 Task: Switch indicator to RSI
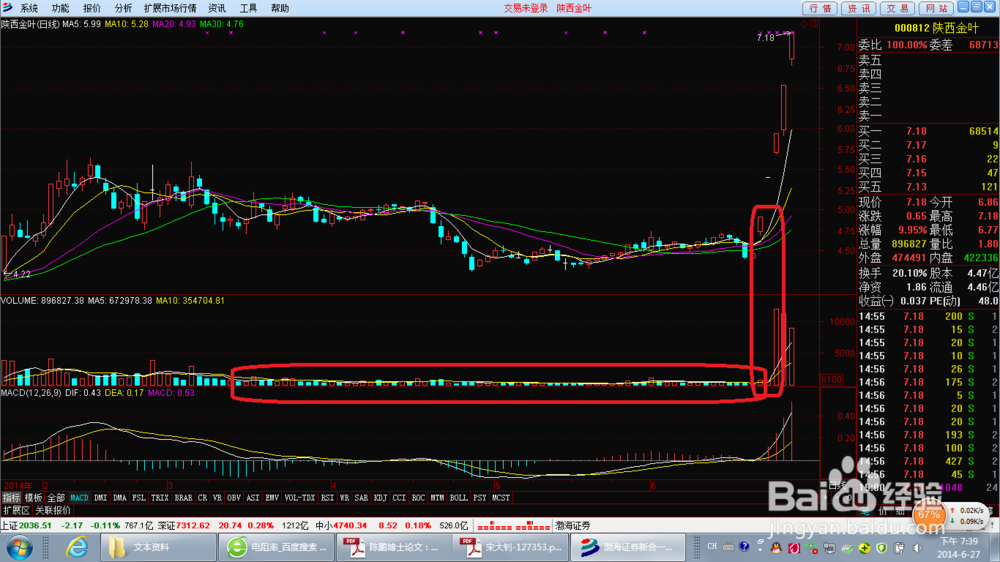(x=327, y=498)
